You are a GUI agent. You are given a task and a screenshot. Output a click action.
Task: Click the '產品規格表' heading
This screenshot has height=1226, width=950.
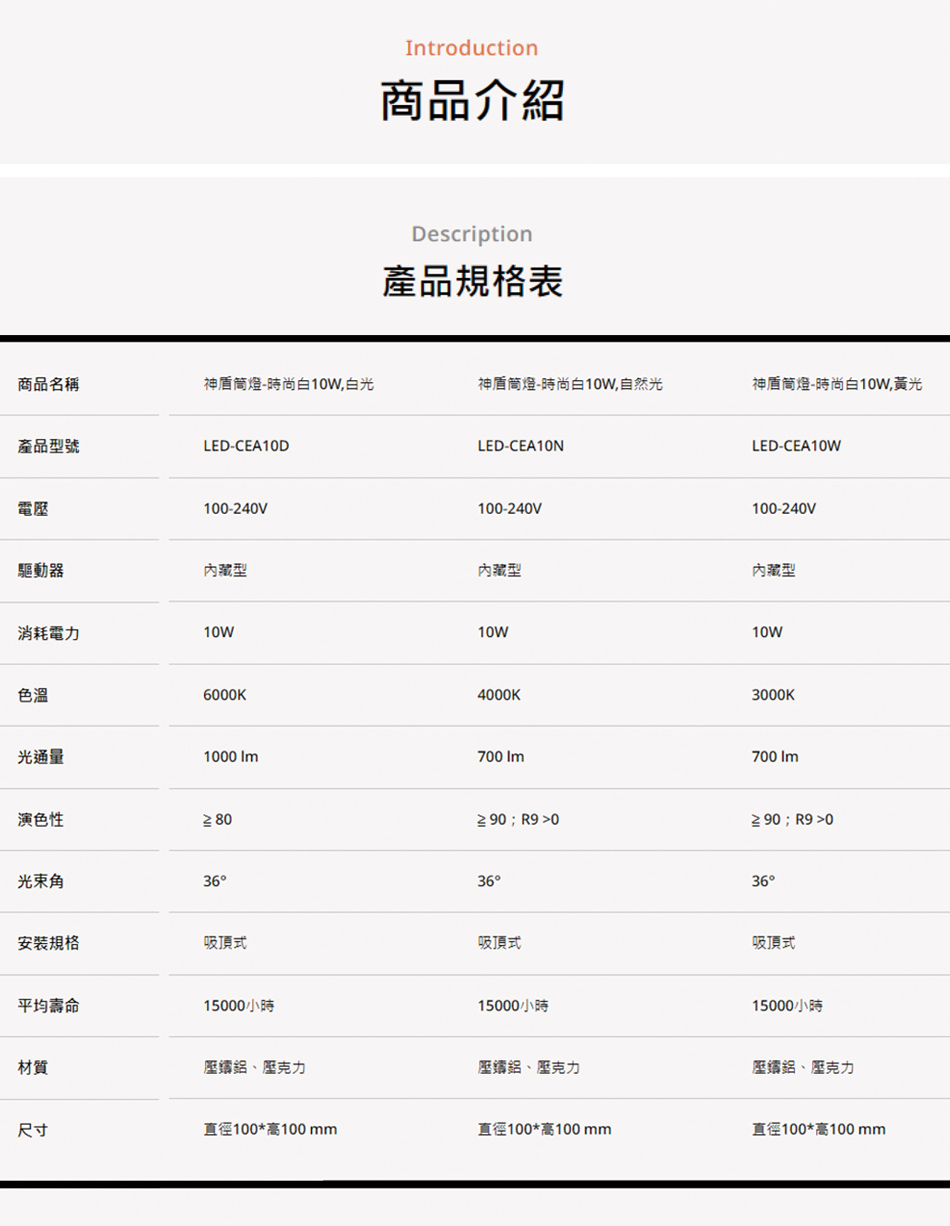coord(472,283)
